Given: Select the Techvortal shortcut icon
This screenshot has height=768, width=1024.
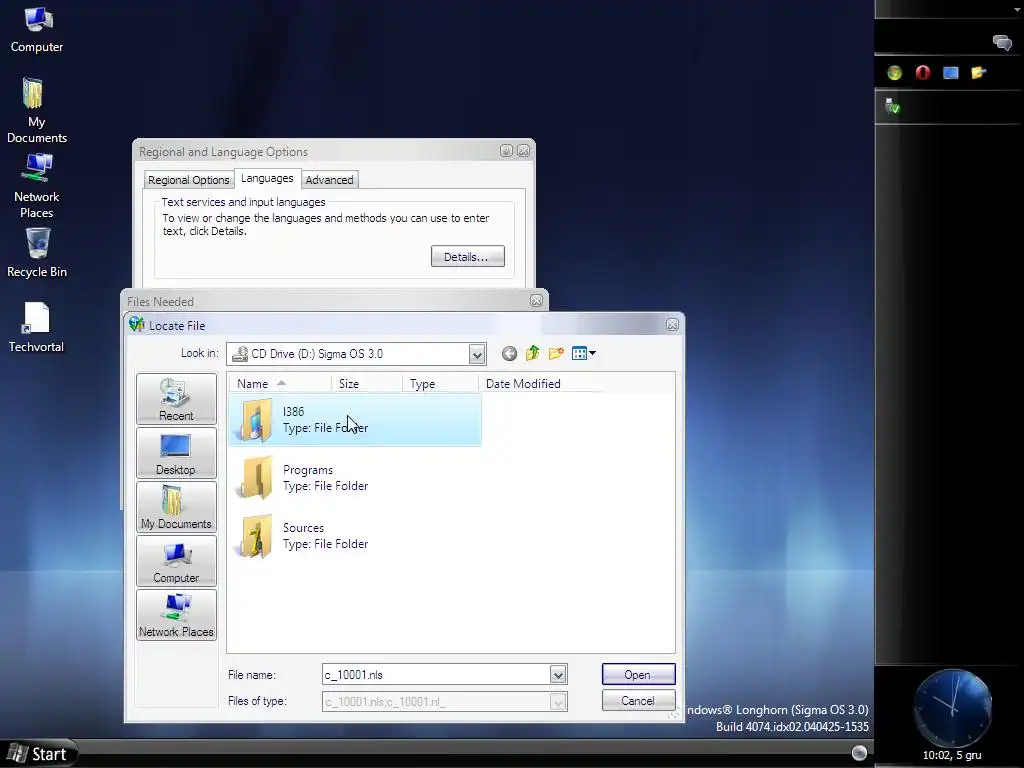Looking at the screenshot, I should [37, 327].
